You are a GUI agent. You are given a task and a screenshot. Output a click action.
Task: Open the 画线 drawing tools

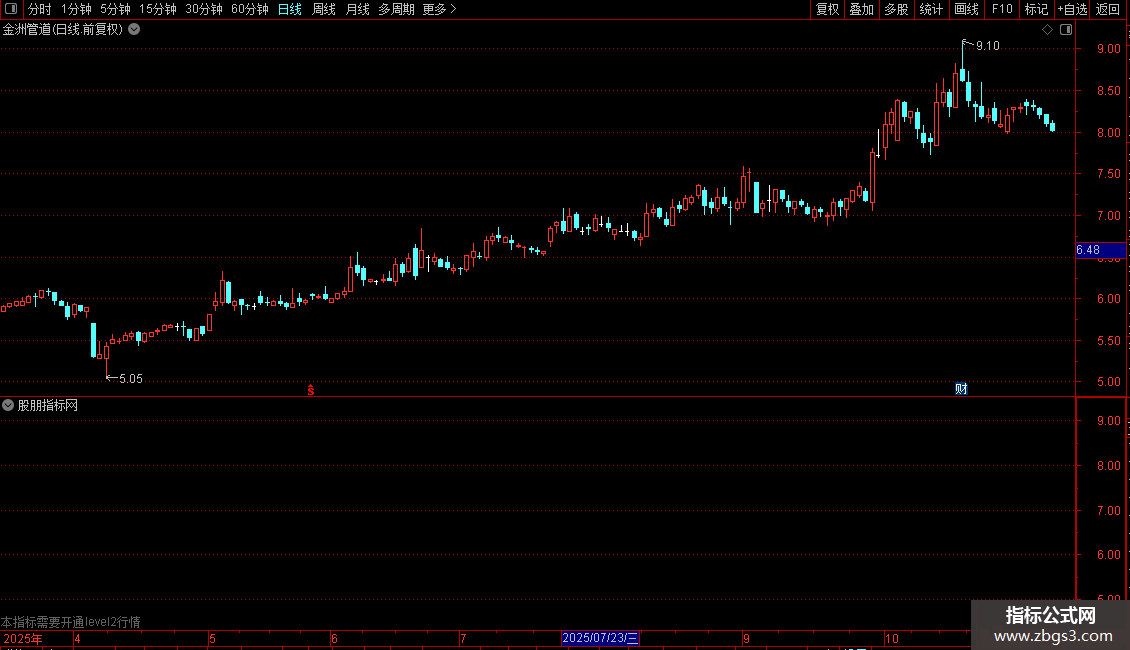click(966, 9)
